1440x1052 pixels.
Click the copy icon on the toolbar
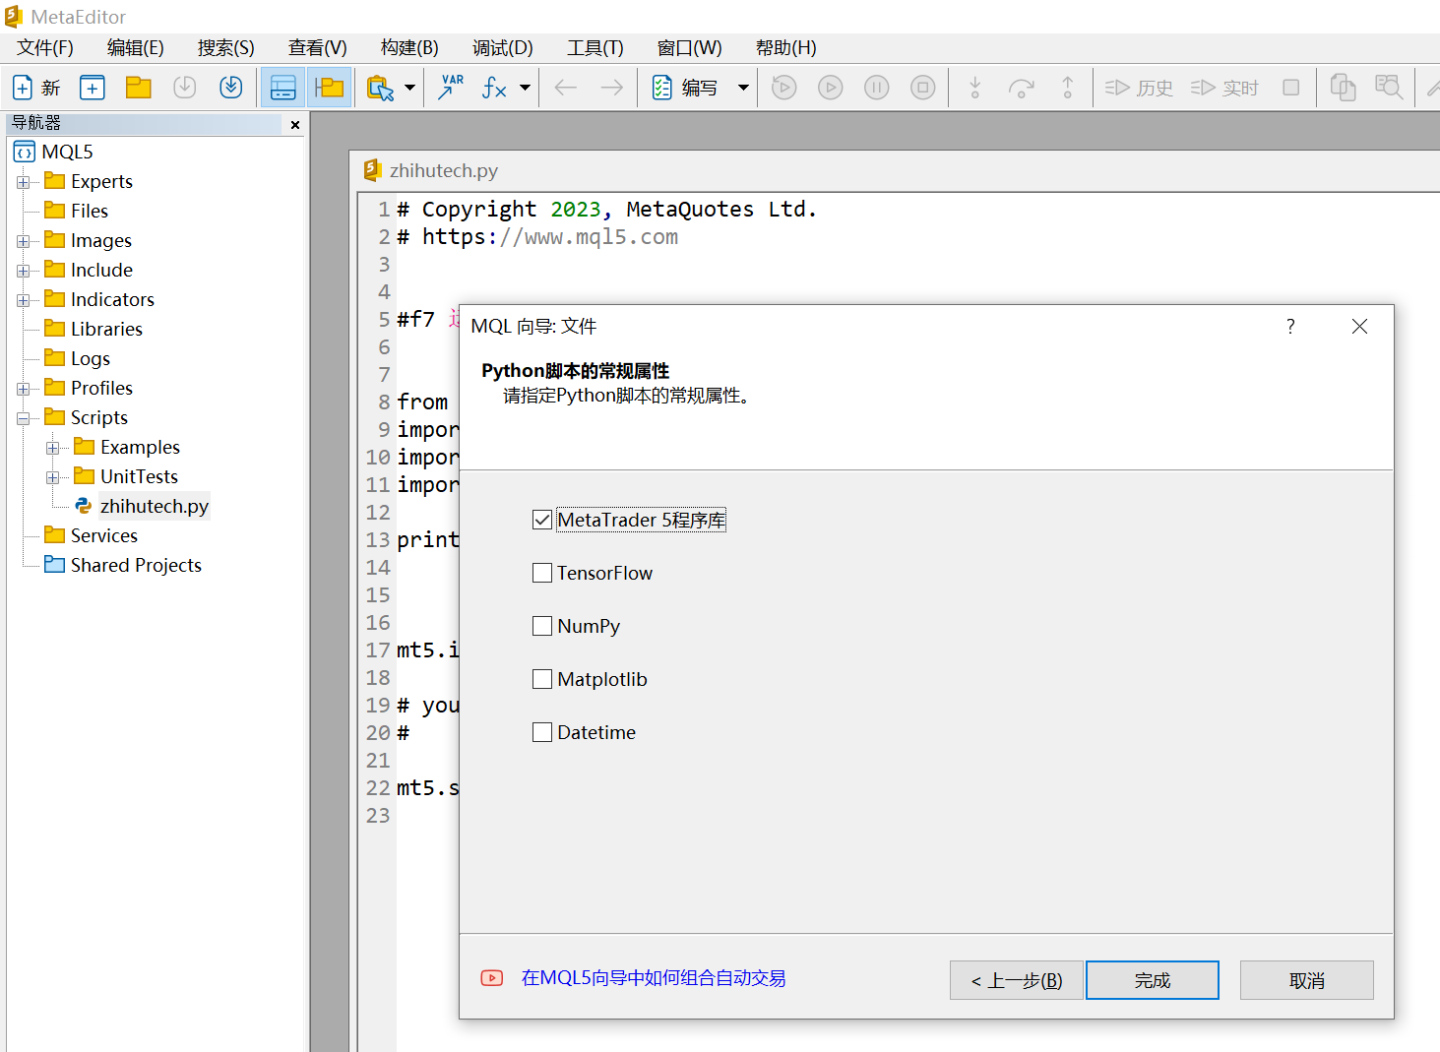coord(1342,87)
